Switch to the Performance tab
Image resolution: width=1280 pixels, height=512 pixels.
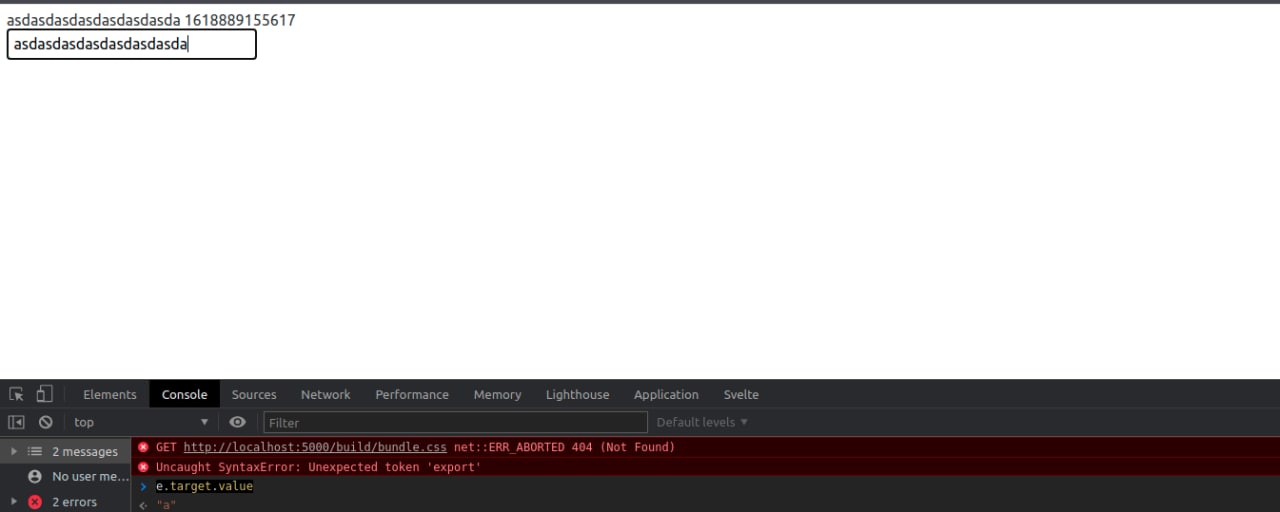[412, 394]
